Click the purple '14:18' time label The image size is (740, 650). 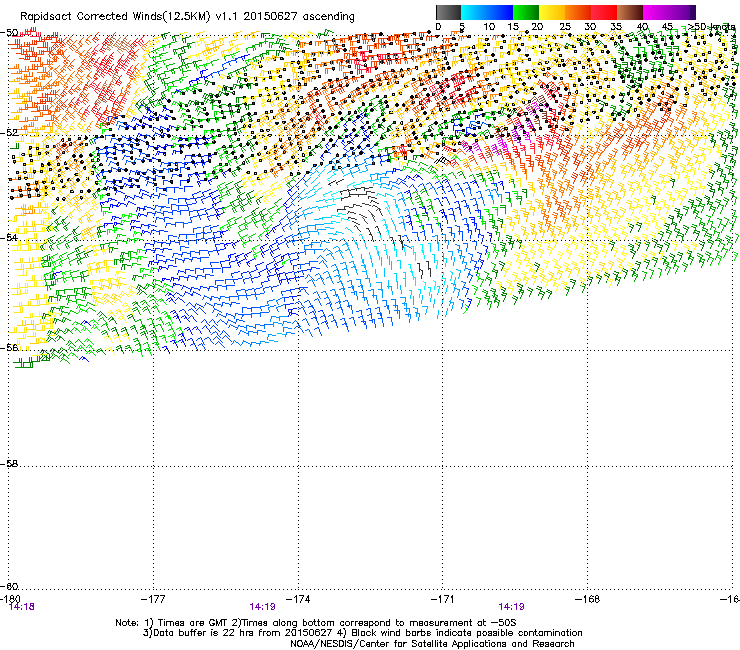[x=22, y=607]
